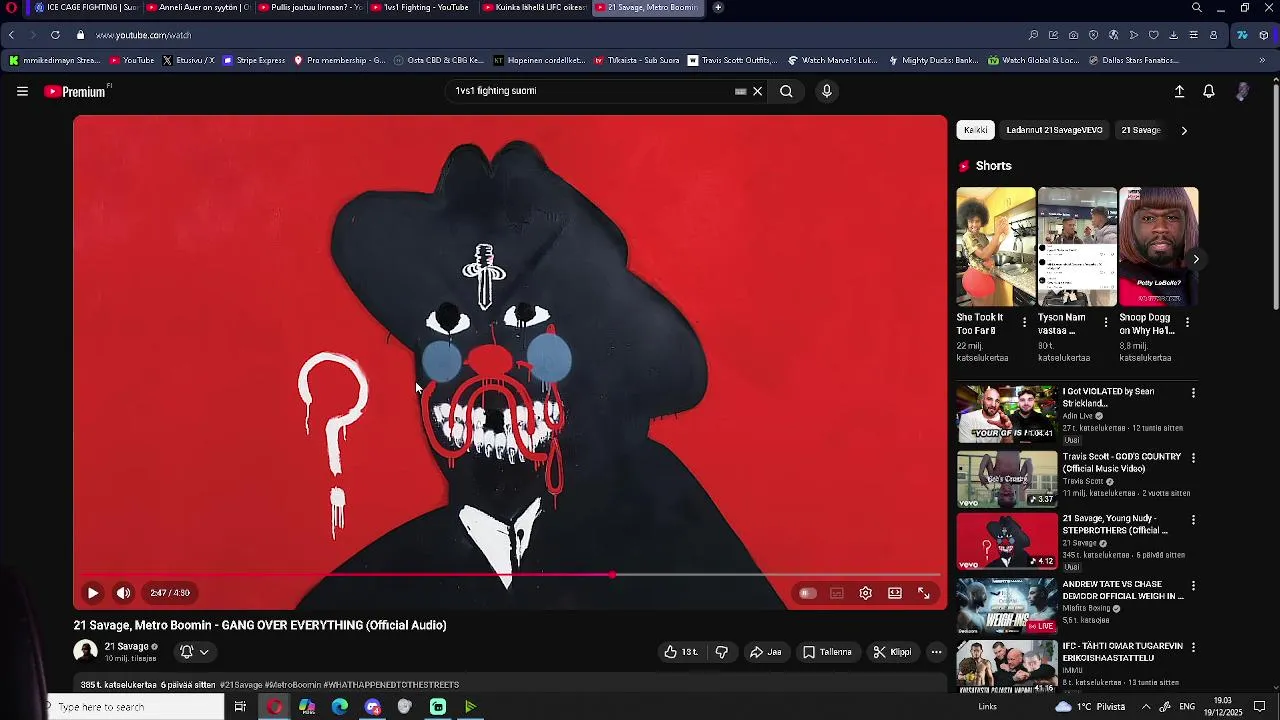1280x720 pixels.
Task: Enter fullscreen mode
Action: pos(924,593)
